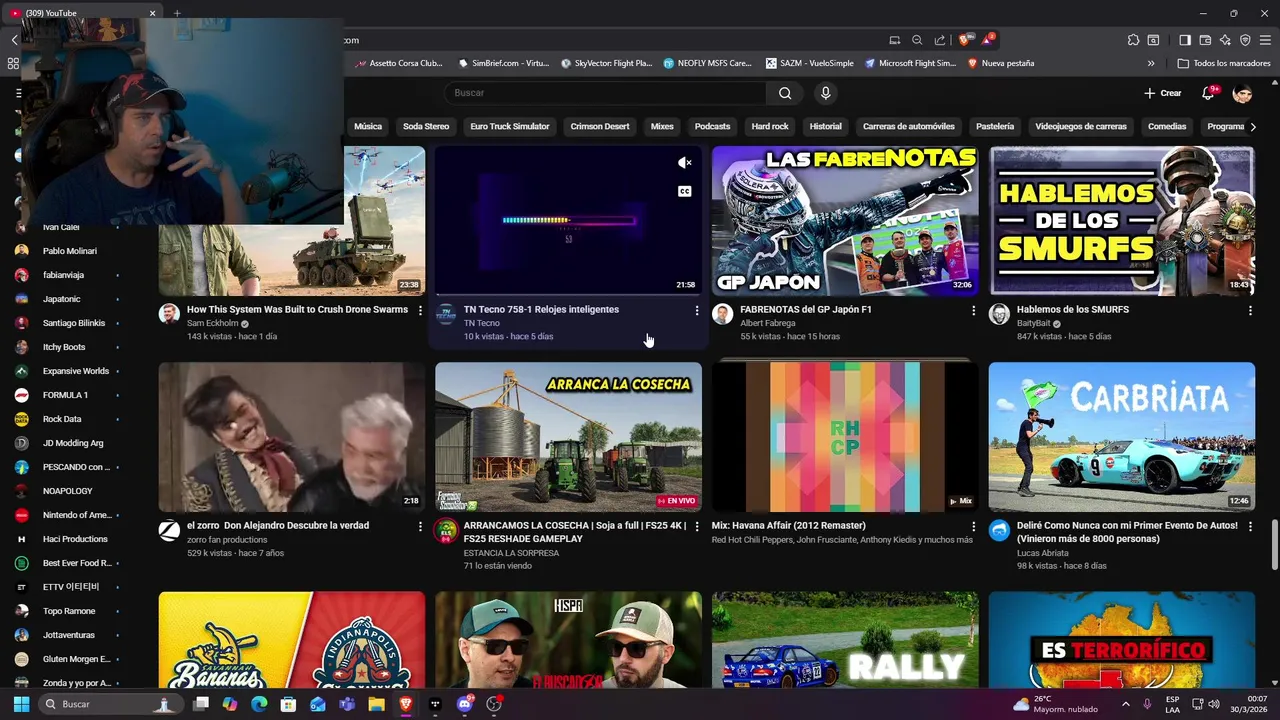1280x720 pixels.
Task: Select the Soda Stereo filter chip
Action: pos(426,127)
